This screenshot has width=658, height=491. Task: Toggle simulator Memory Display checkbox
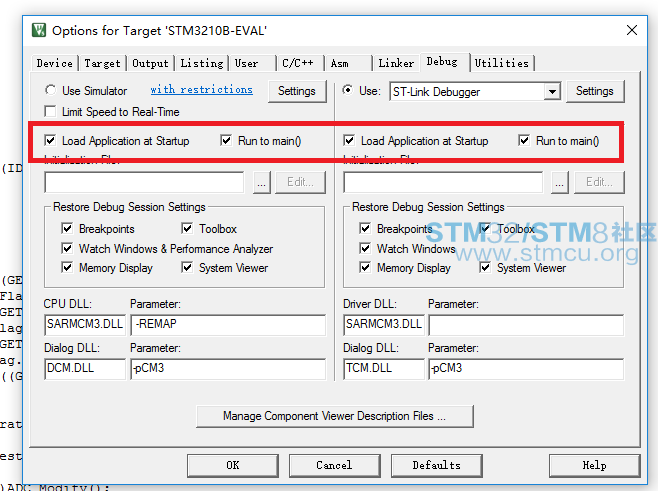[67, 267]
